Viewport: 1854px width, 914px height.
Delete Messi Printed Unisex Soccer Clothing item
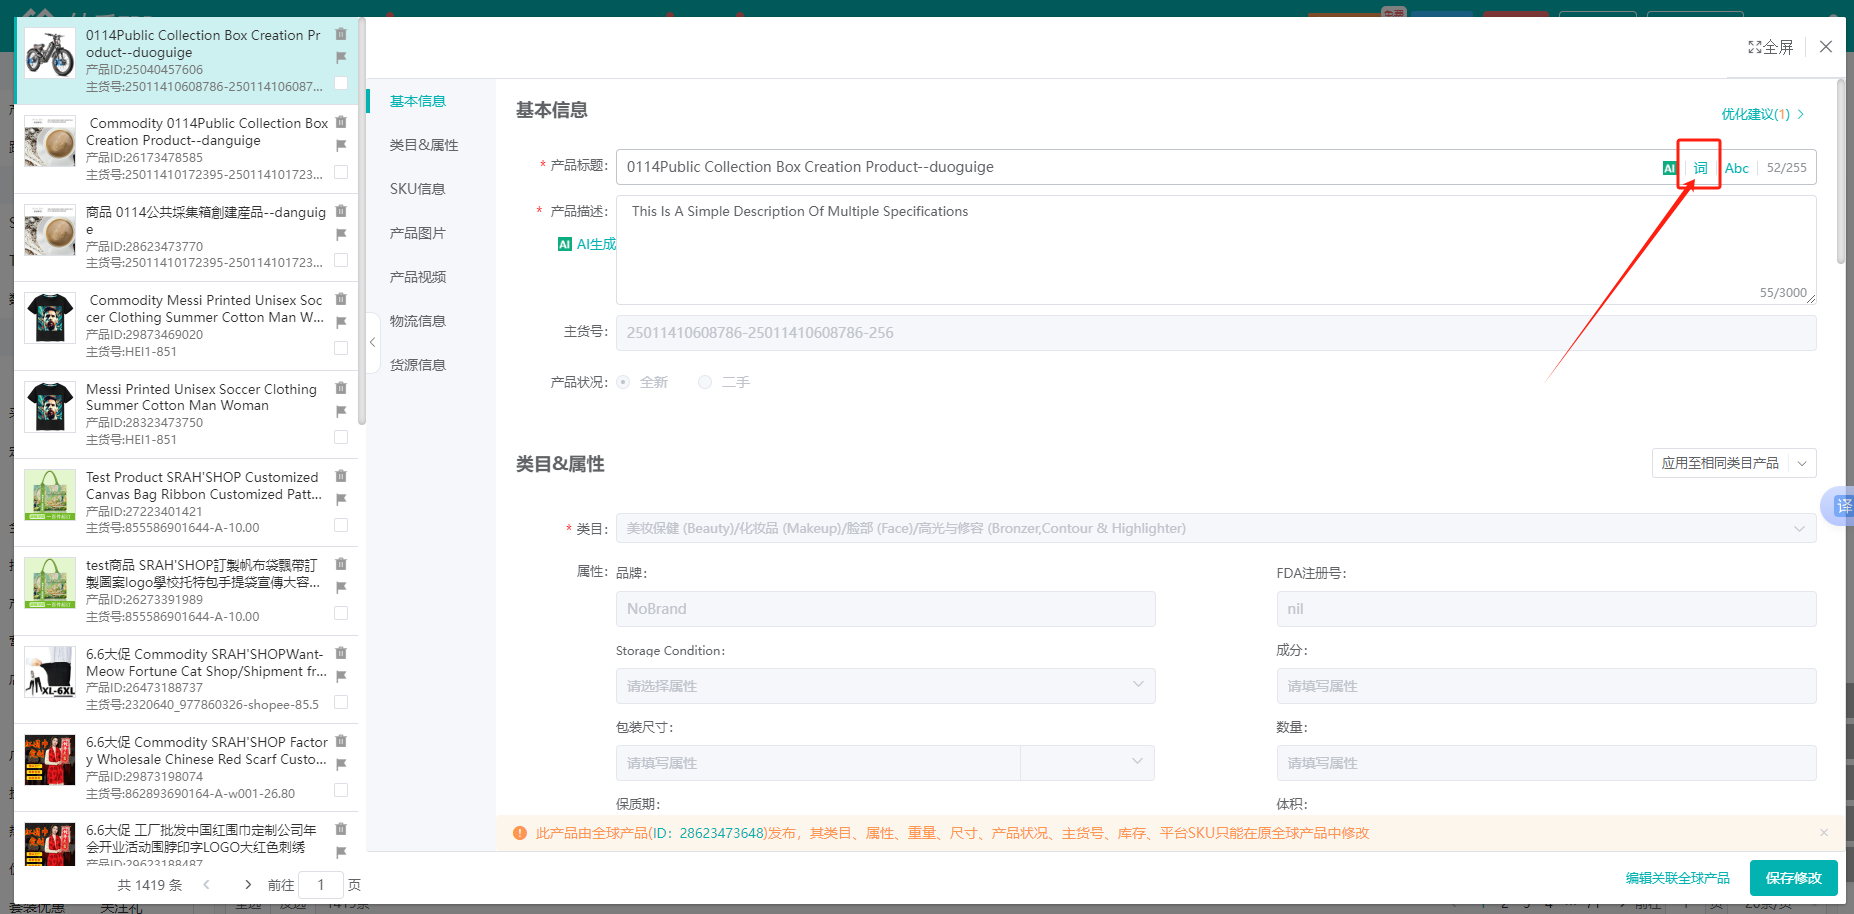point(341,388)
